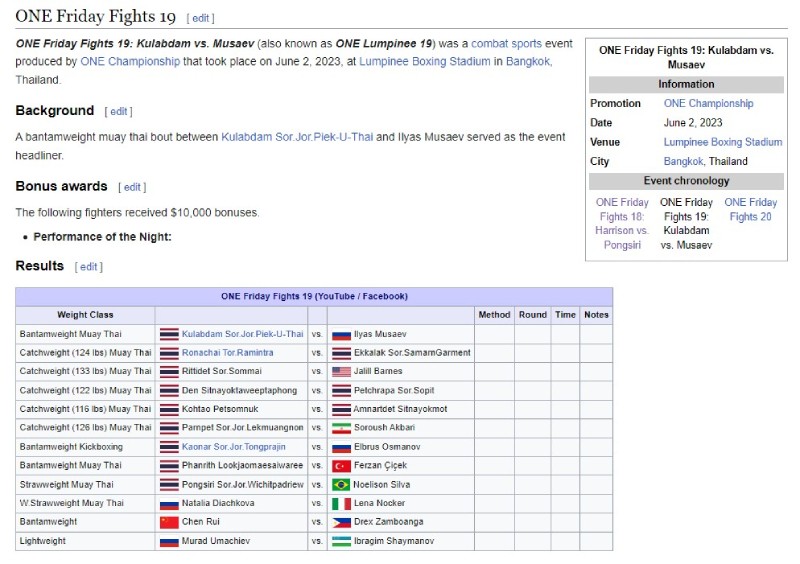The image size is (800, 564).
Task: Click the Turkey flag beside Ferzan Çiçek
Action: pos(341,465)
